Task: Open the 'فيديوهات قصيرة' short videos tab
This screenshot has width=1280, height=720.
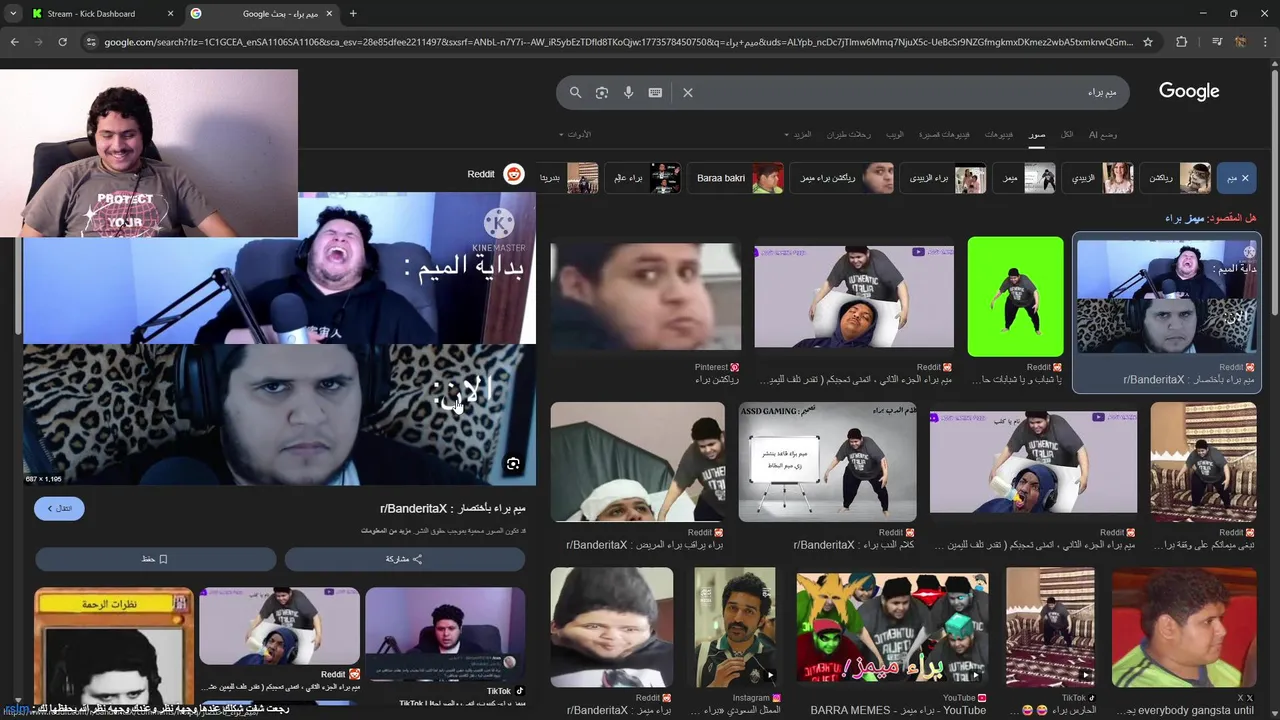Action: tap(944, 134)
